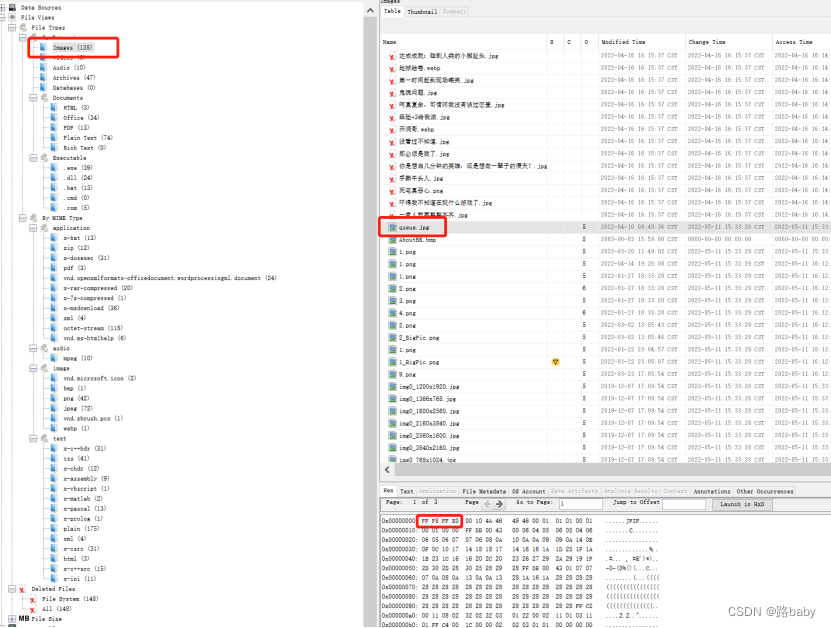
Task: Go to next hex page arrow
Action: [x=499, y=504]
